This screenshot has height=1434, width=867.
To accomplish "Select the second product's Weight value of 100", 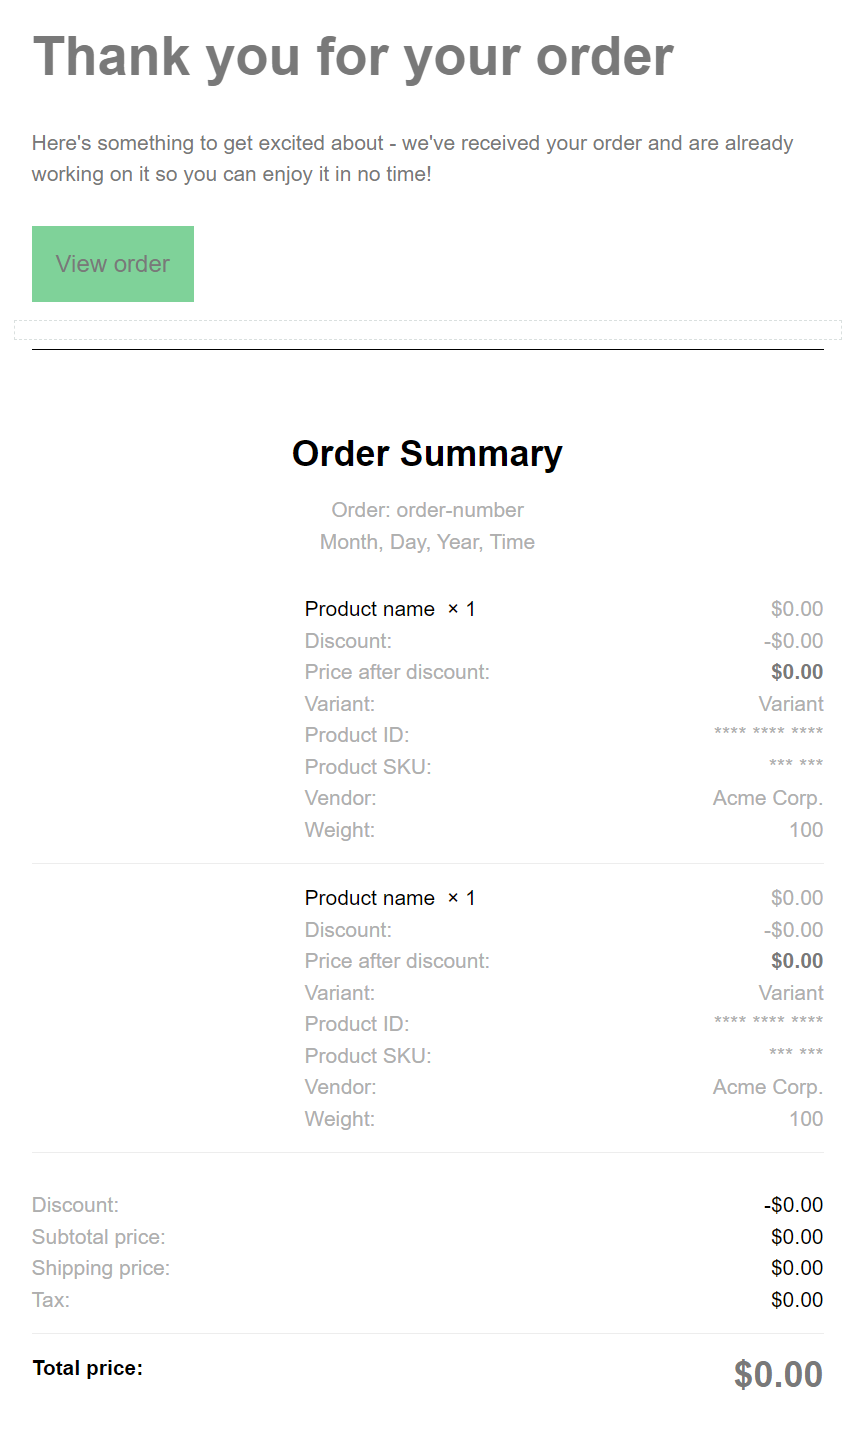I will click(805, 1119).
